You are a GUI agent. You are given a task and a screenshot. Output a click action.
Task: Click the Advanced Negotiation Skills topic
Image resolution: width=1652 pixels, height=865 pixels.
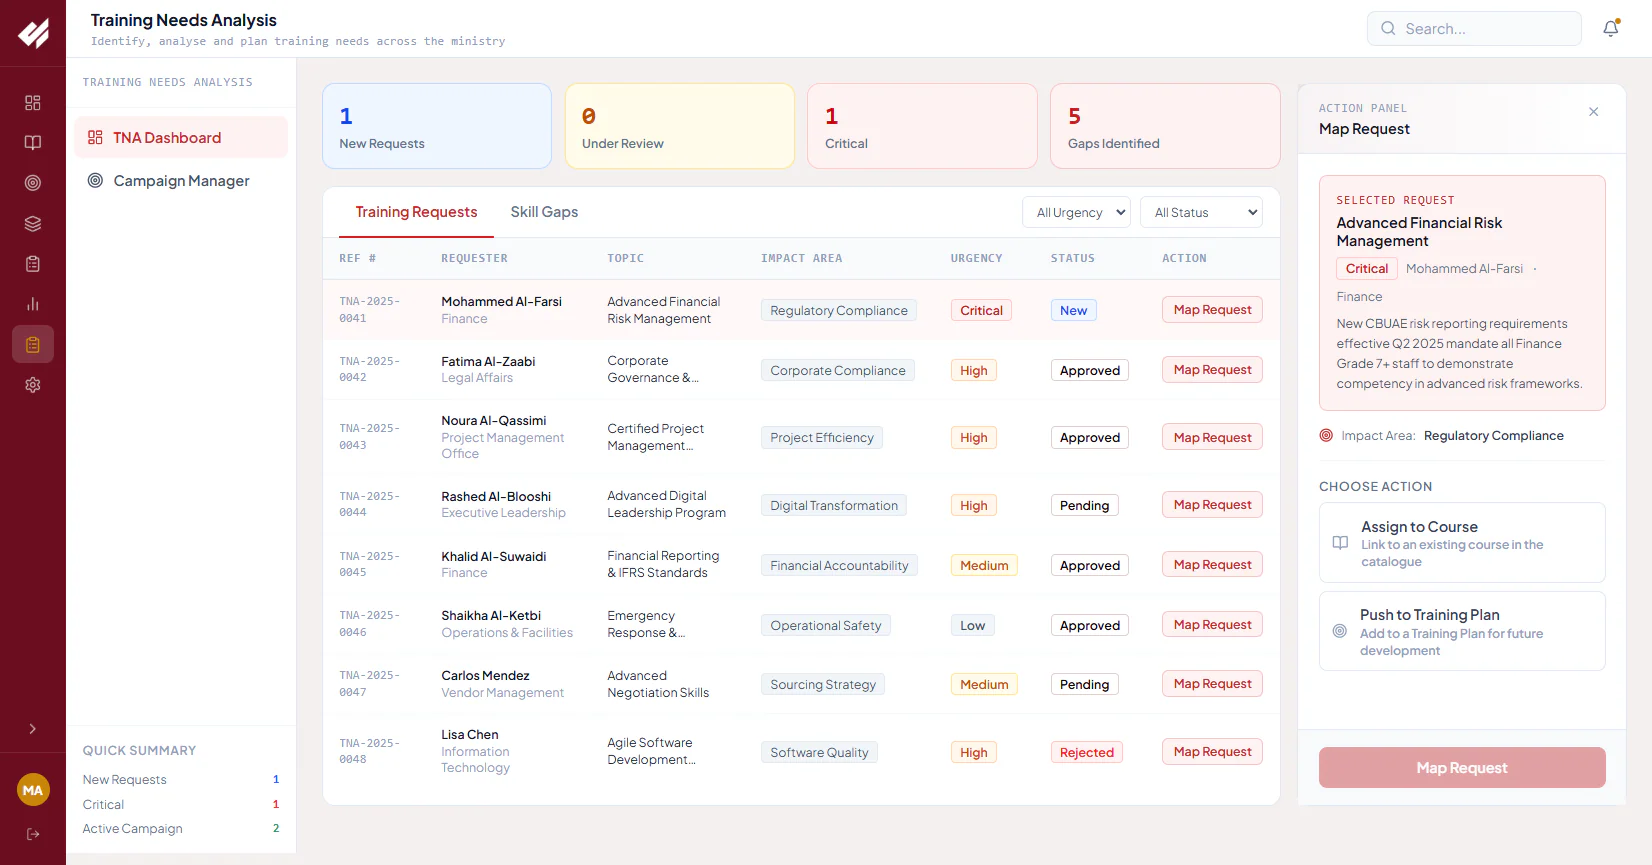pos(658,685)
